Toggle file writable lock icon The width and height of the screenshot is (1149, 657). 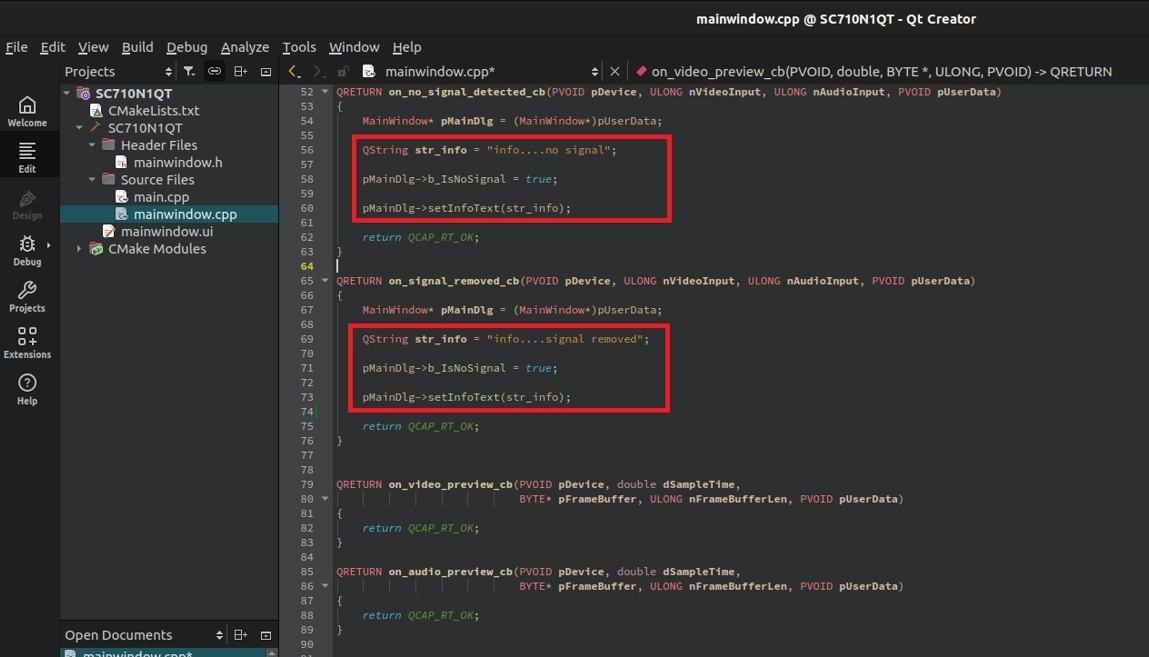[x=343, y=71]
